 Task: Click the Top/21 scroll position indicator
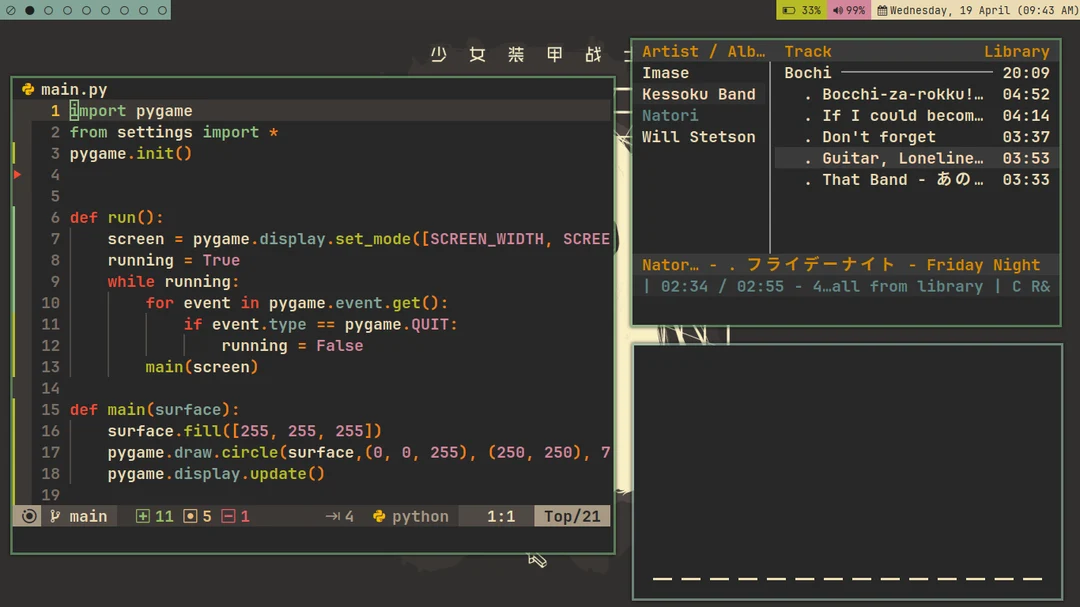(572, 516)
